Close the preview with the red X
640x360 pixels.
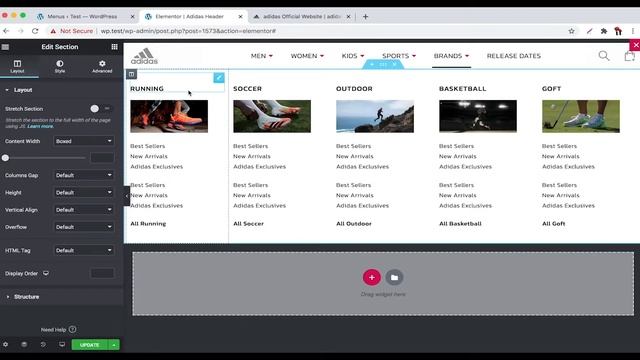coord(635,45)
